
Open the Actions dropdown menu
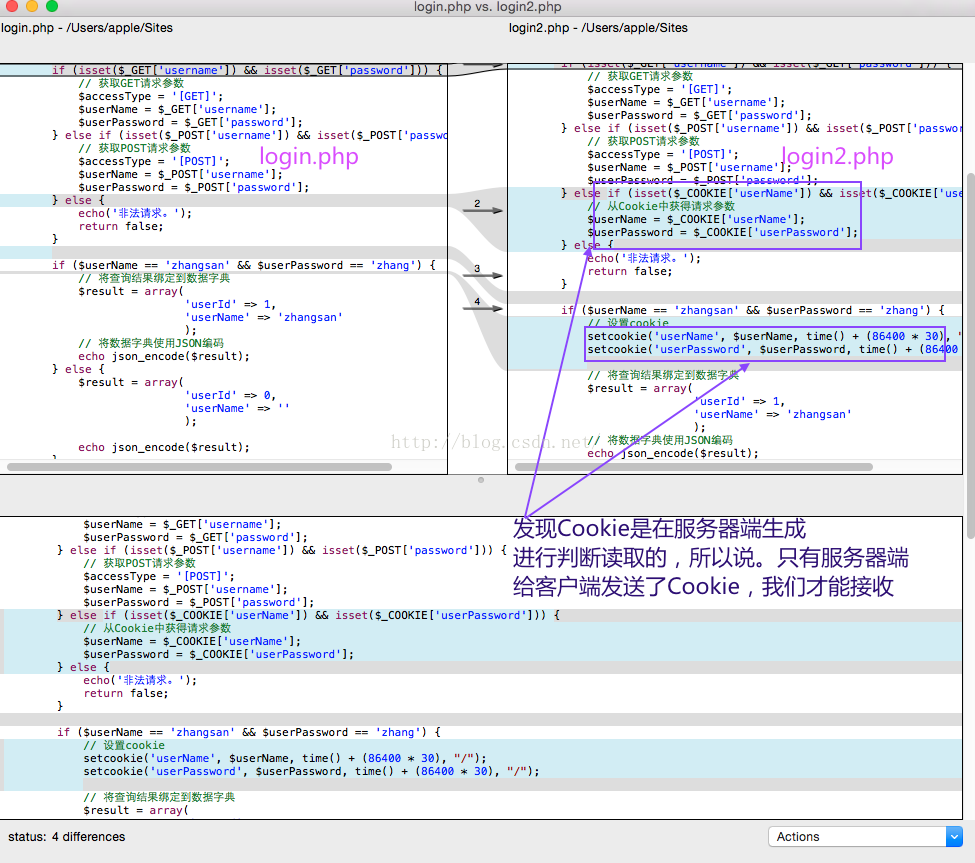click(x=865, y=836)
